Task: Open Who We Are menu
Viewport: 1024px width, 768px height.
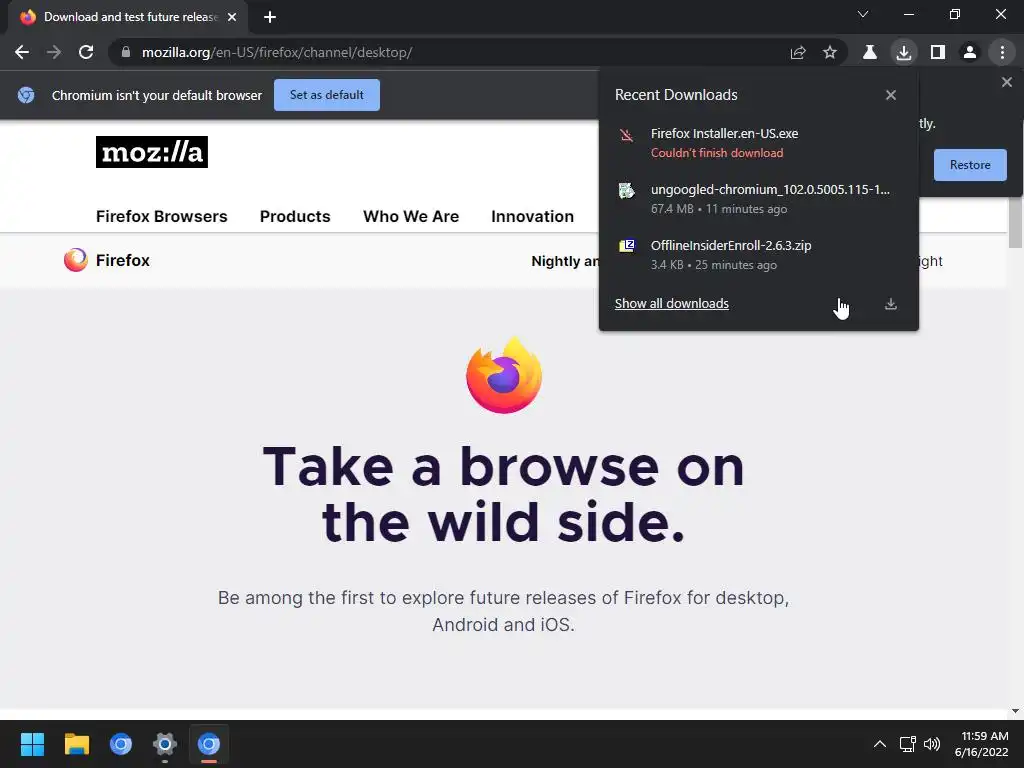Action: point(411,217)
